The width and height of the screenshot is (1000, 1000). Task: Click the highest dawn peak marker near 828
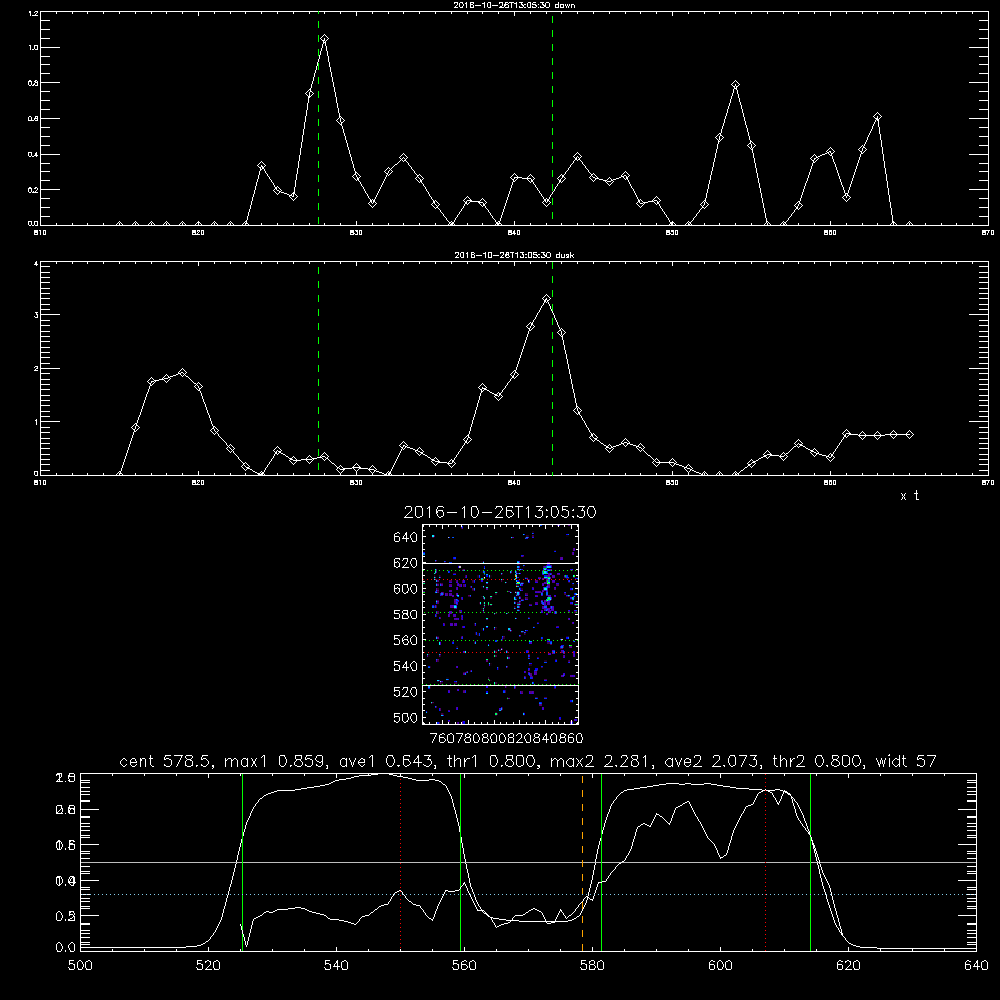(325, 39)
